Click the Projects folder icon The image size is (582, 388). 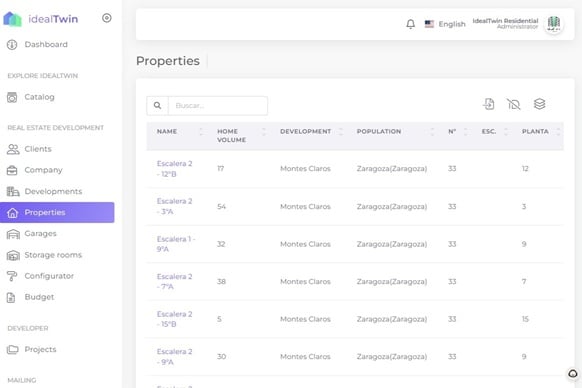click(12, 349)
